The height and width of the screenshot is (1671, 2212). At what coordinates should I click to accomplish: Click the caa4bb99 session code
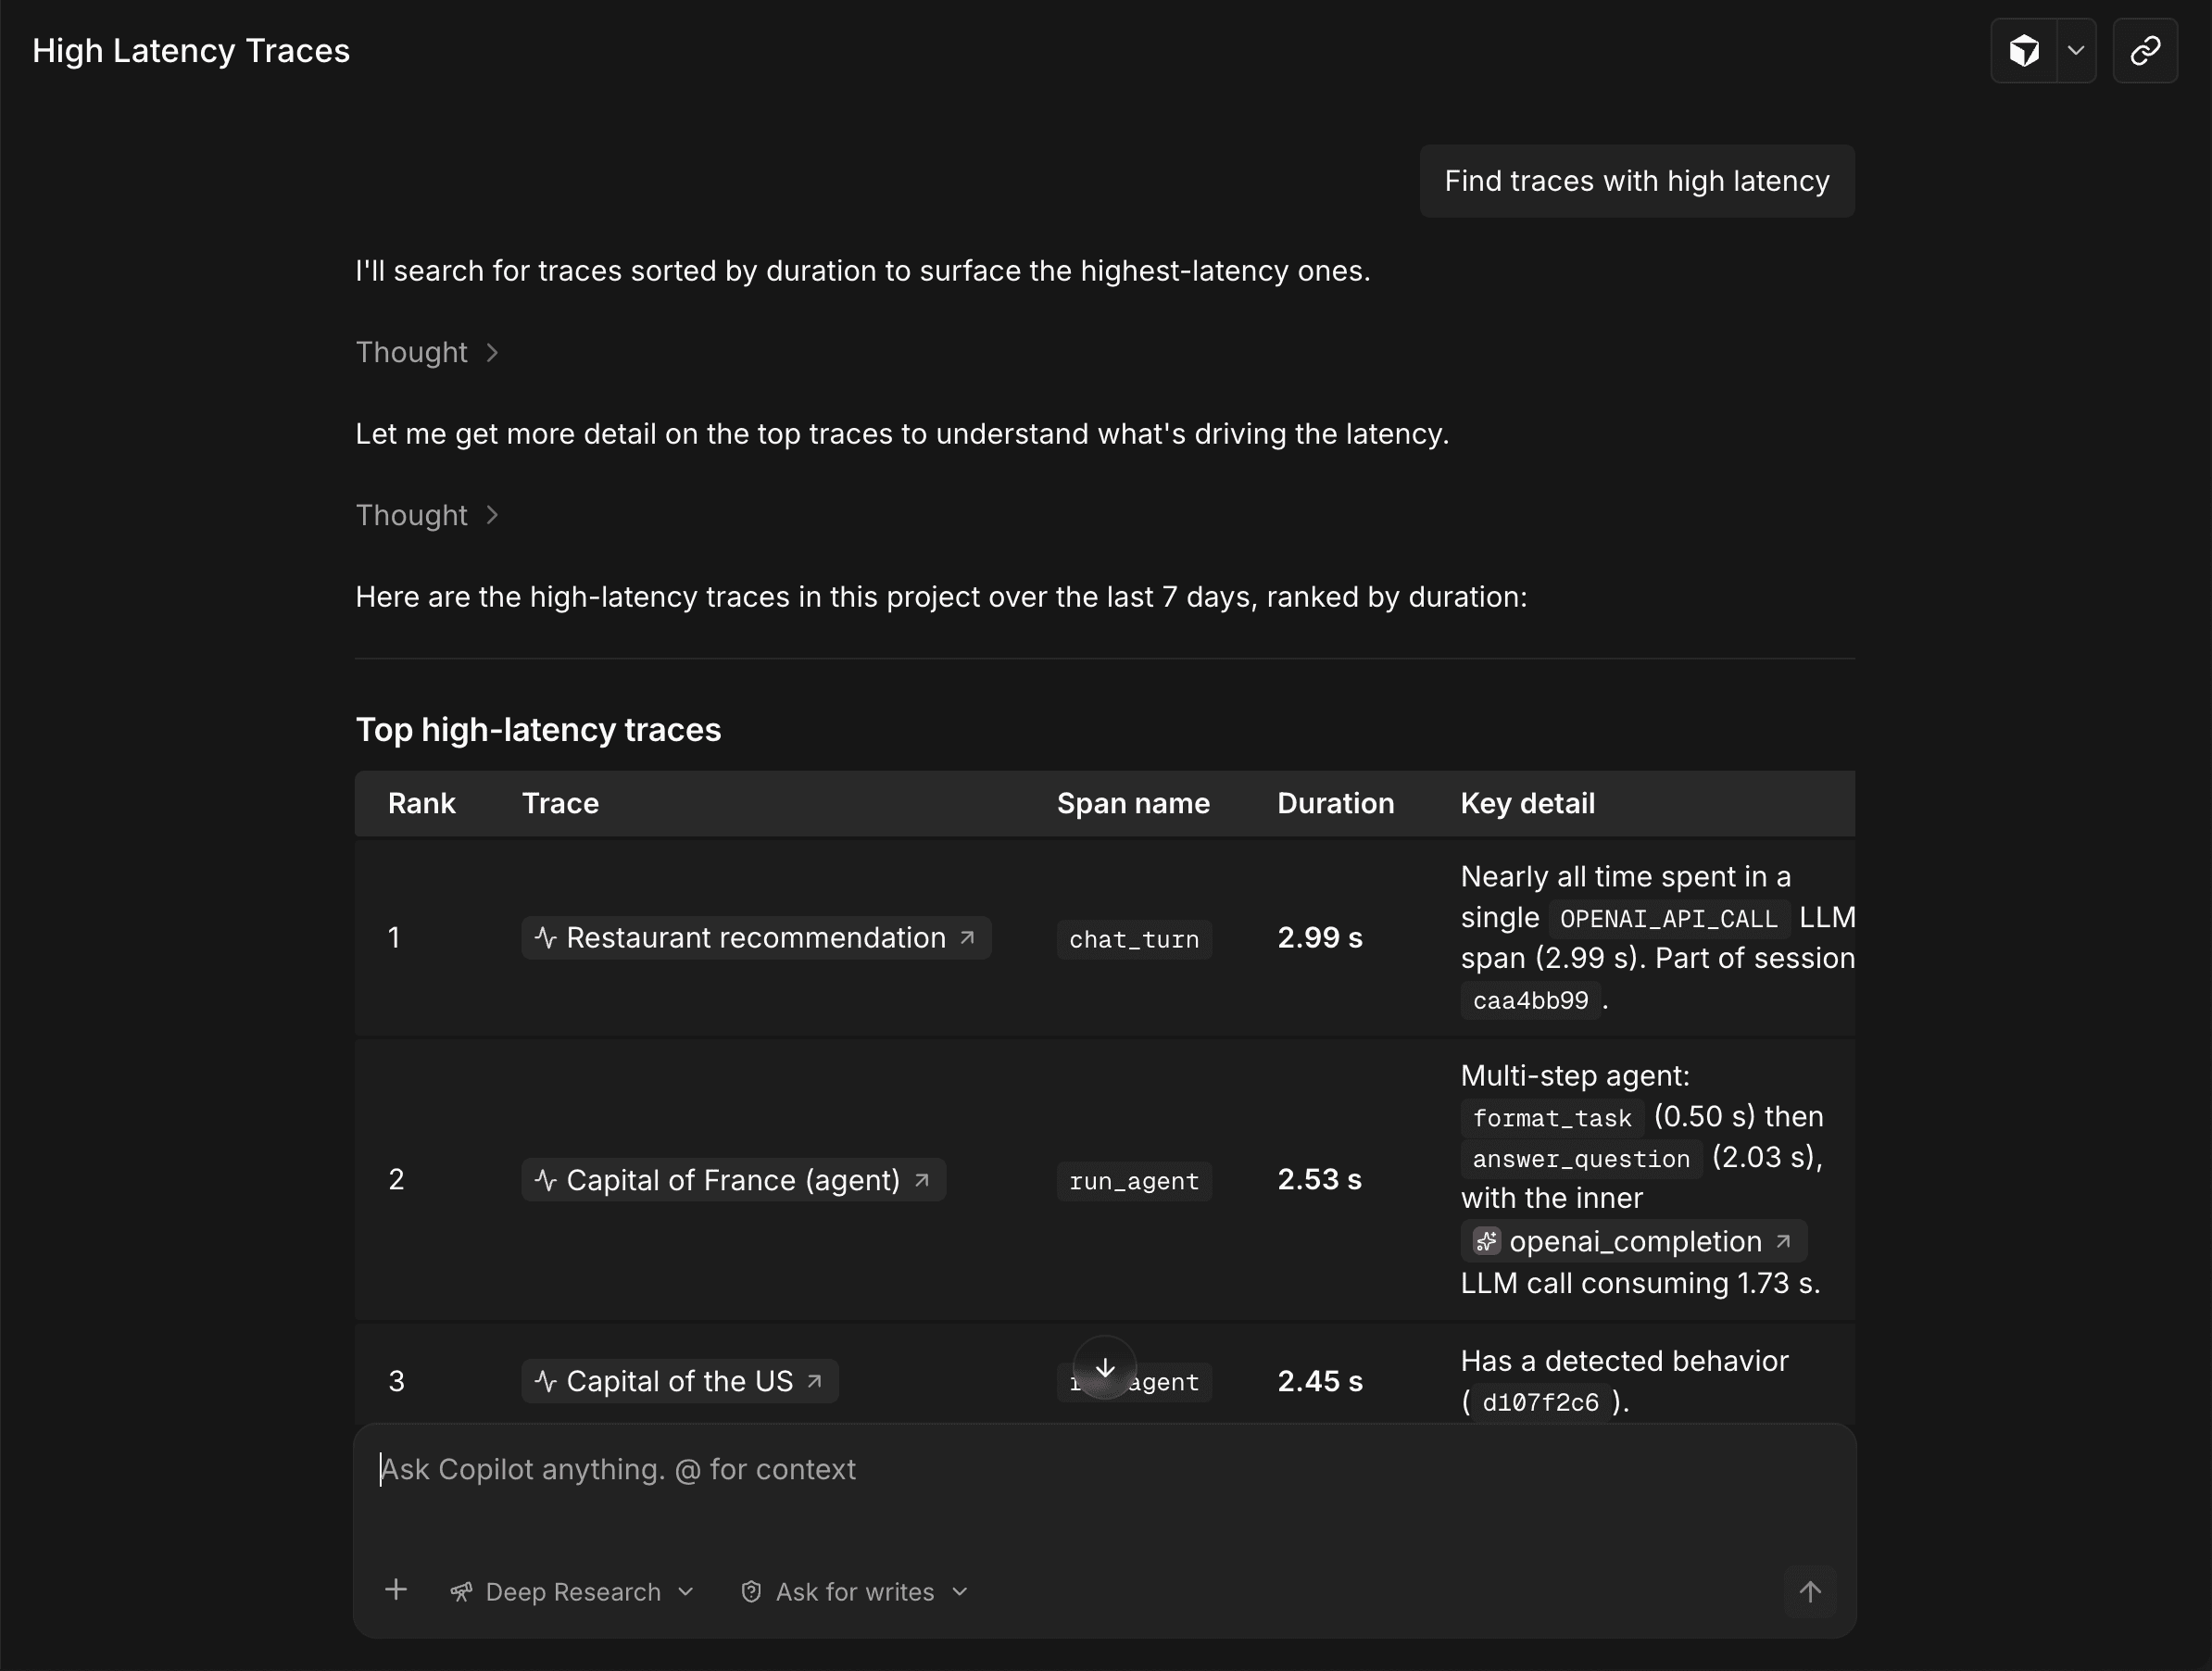pyautogui.click(x=1531, y=1000)
